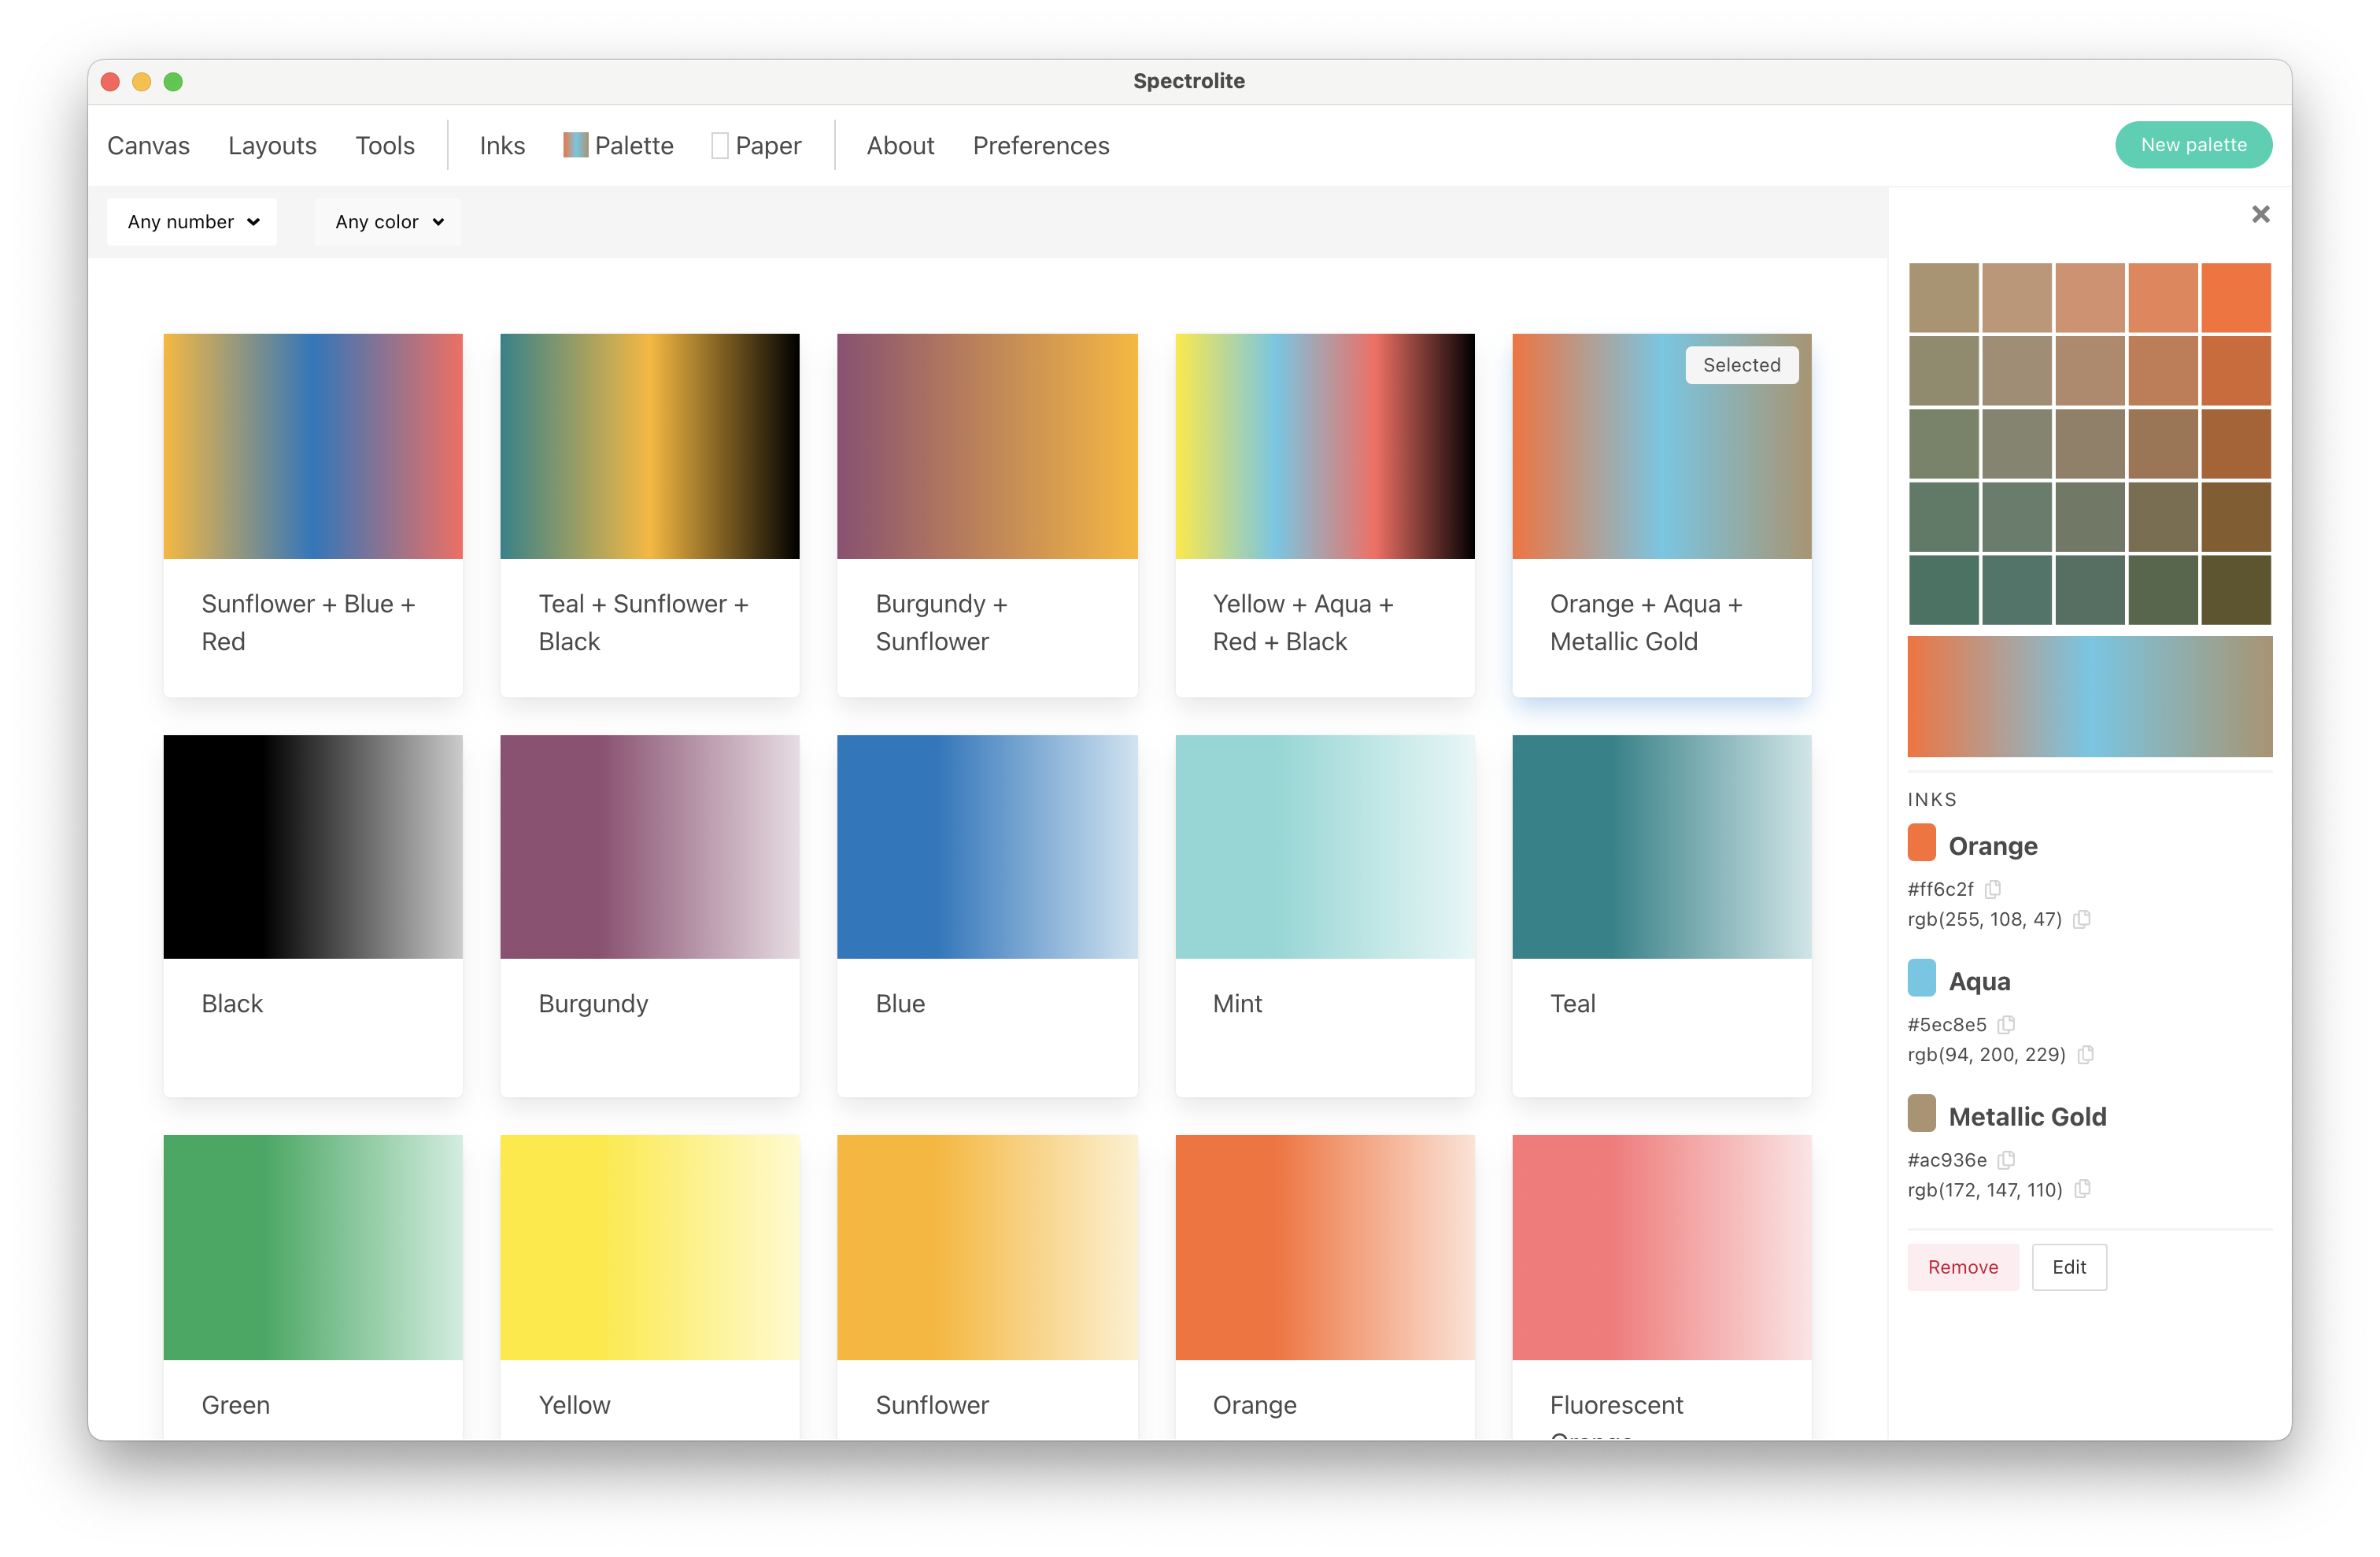The image size is (2380, 1557).
Task: Copy the Orange hex code #ff6c2f
Action: 1993,889
